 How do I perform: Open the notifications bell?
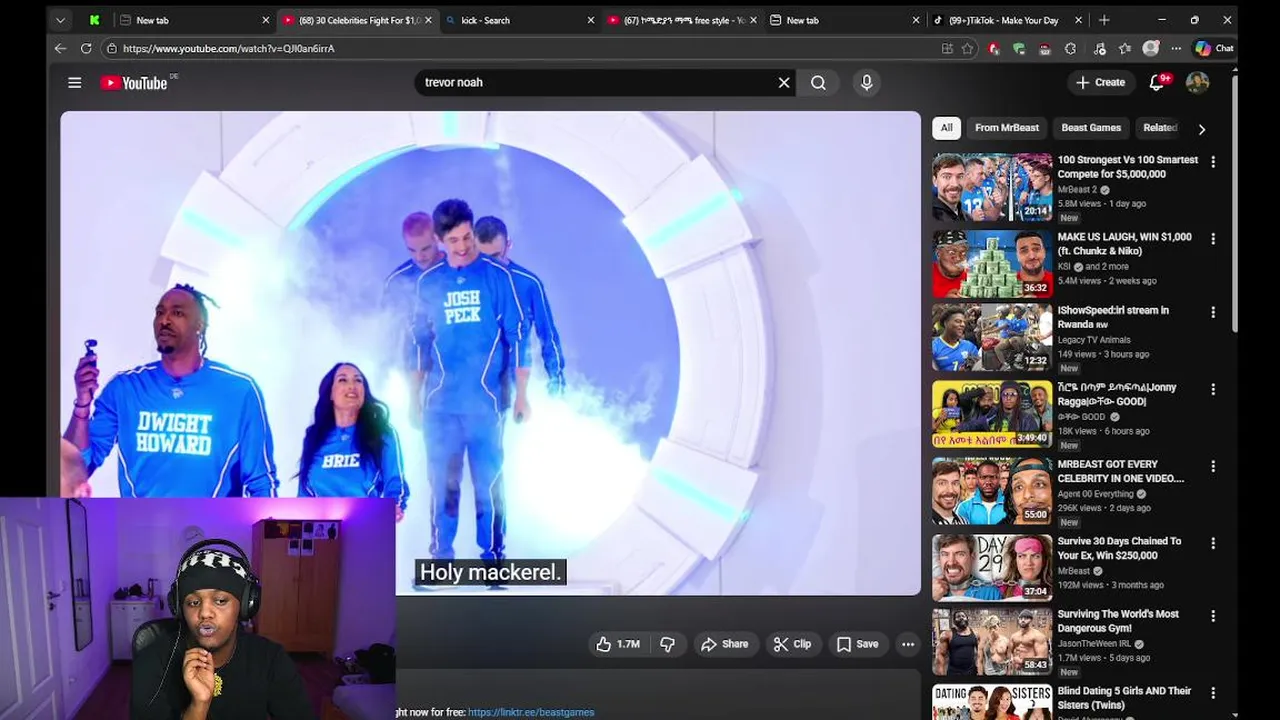coord(1157,83)
